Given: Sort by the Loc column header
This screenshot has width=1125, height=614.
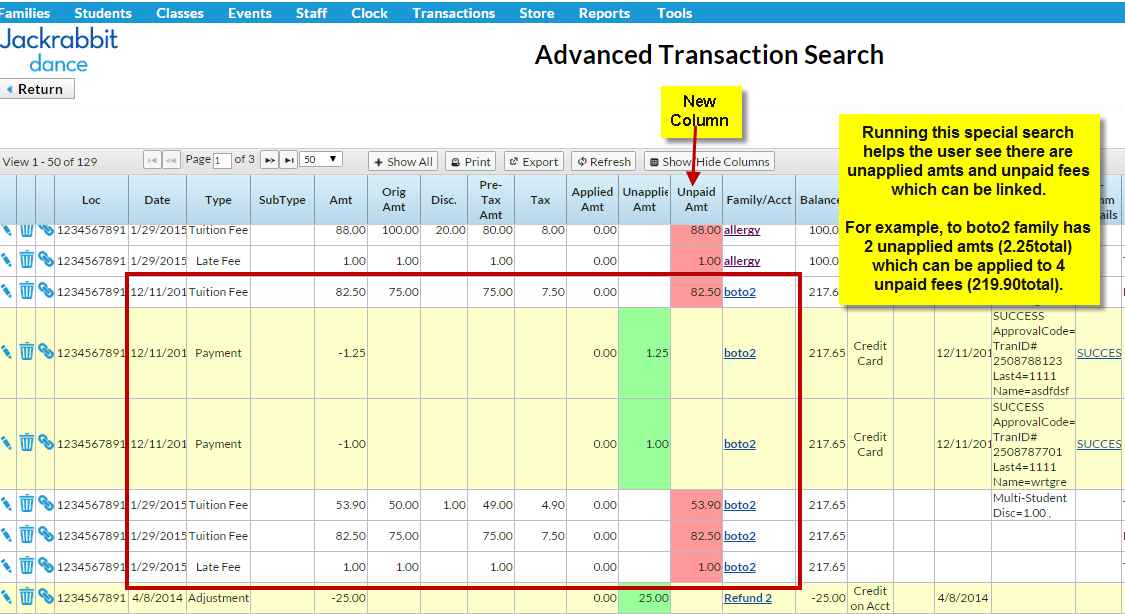Looking at the screenshot, I should pyautogui.click(x=91, y=200).
